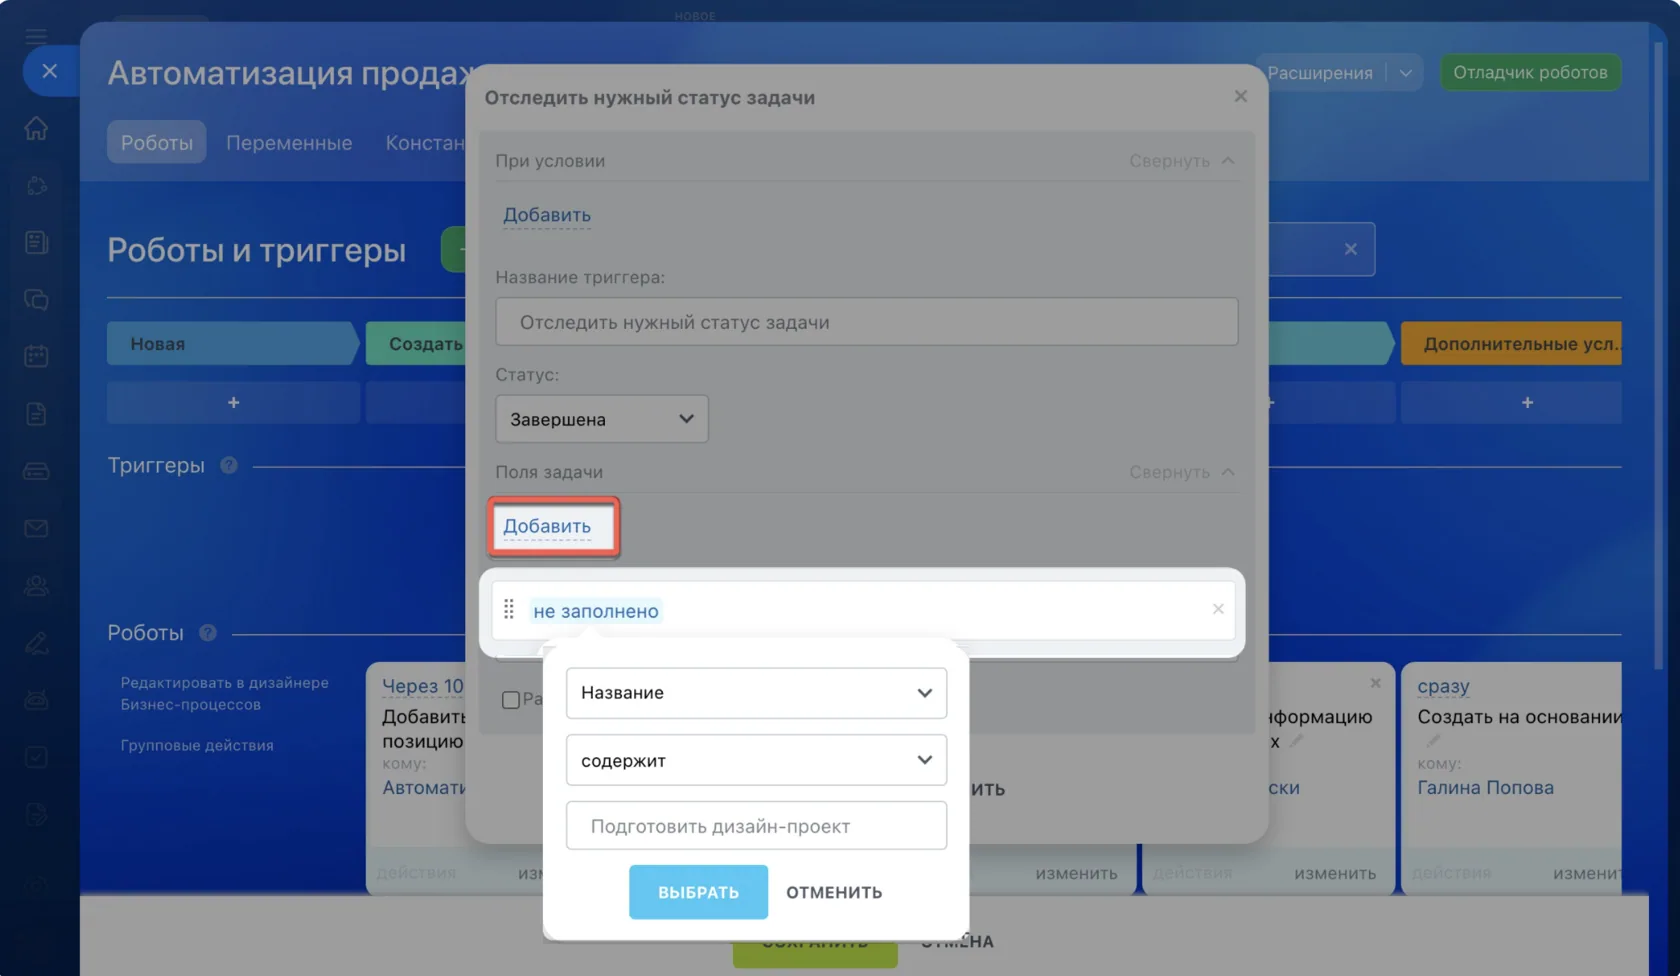The image size is (1680, 976).
Task: Open the Название field dropdown
Action: (x=756, y=693)
